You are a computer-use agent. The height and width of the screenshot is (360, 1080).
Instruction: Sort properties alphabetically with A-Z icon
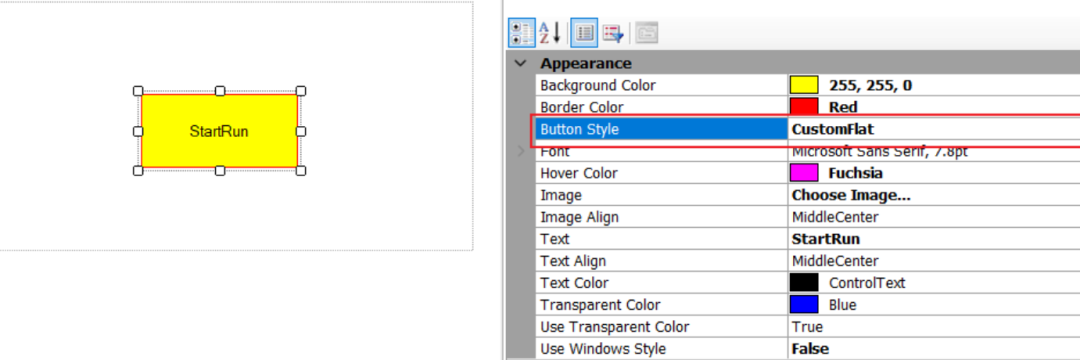(550, 32)
